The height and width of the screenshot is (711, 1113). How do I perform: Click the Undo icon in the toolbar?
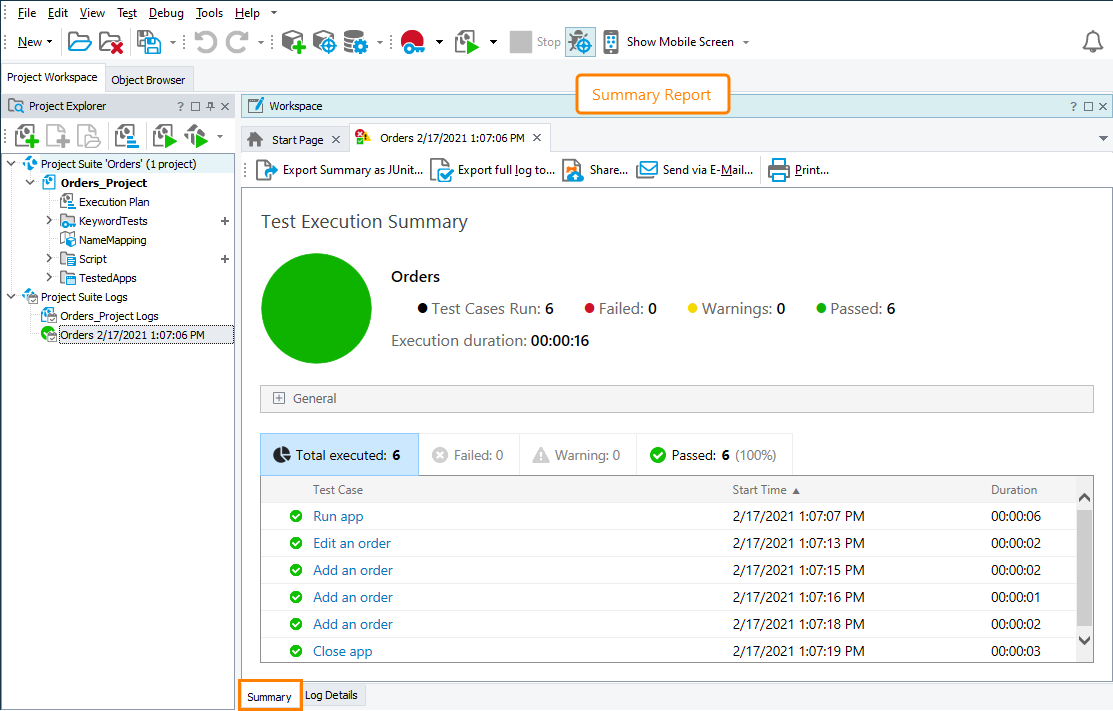[206, 41]
